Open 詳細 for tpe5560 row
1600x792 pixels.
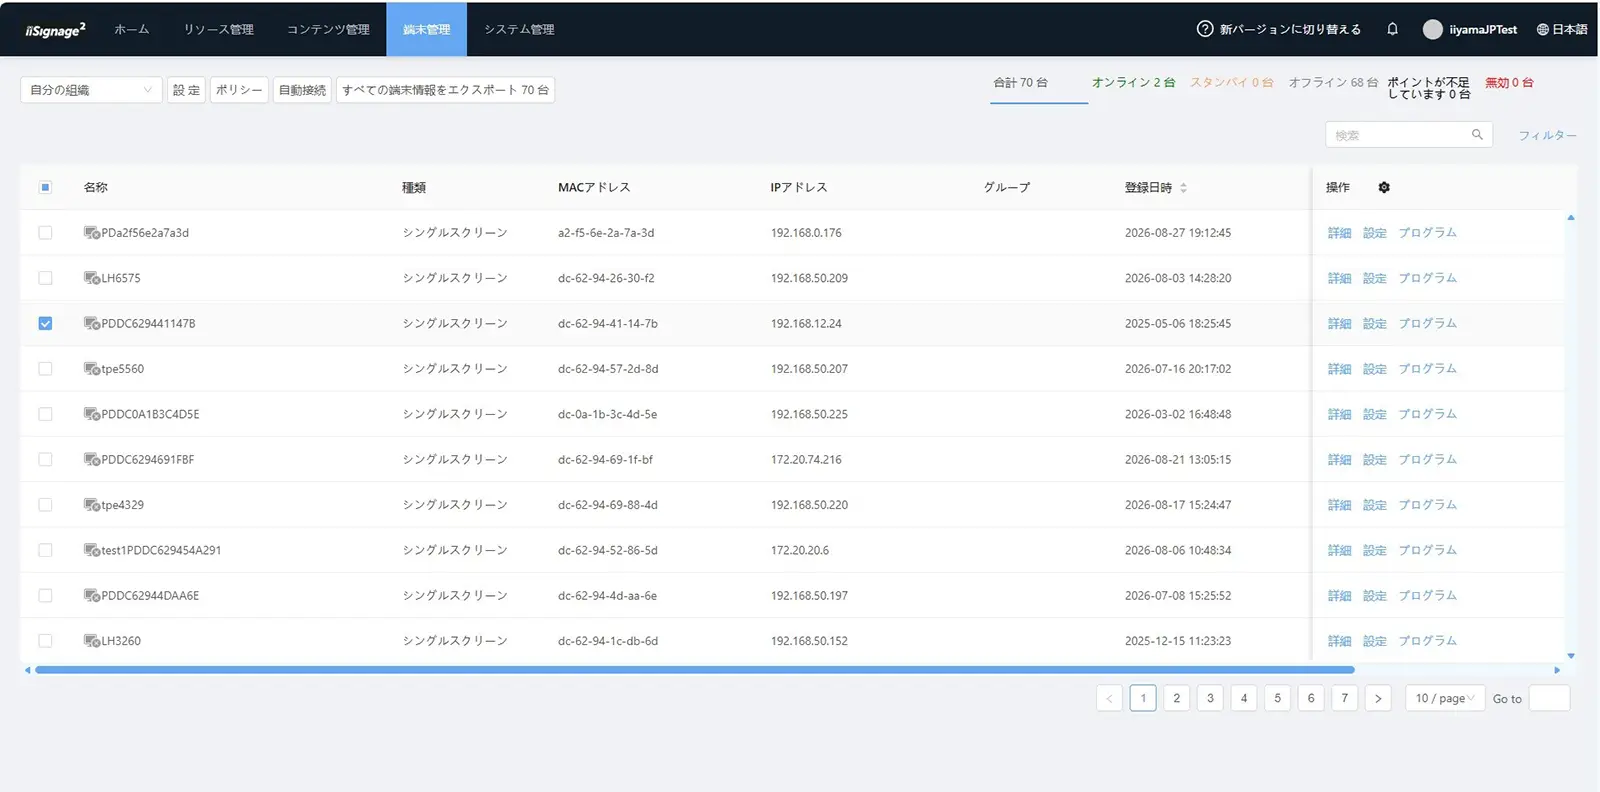point(1339,369)
